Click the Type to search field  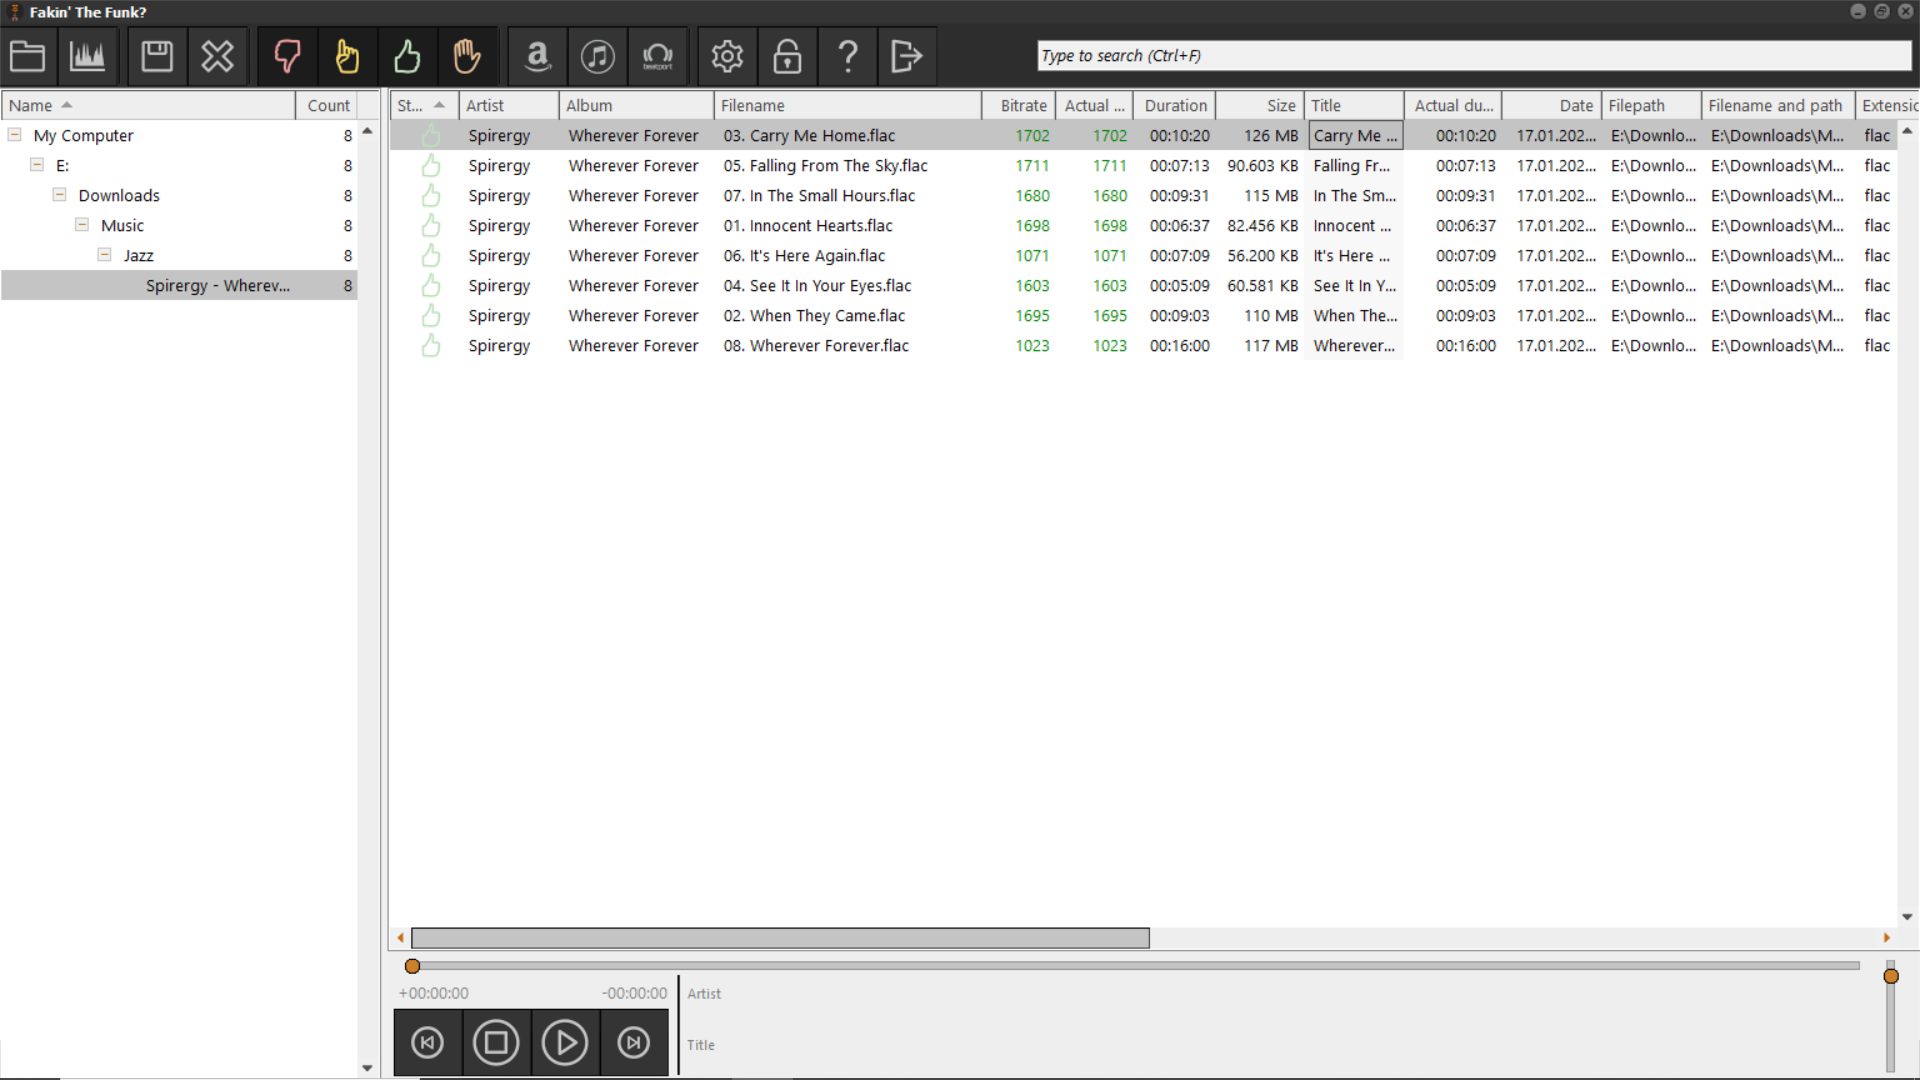pos(1472,56)
